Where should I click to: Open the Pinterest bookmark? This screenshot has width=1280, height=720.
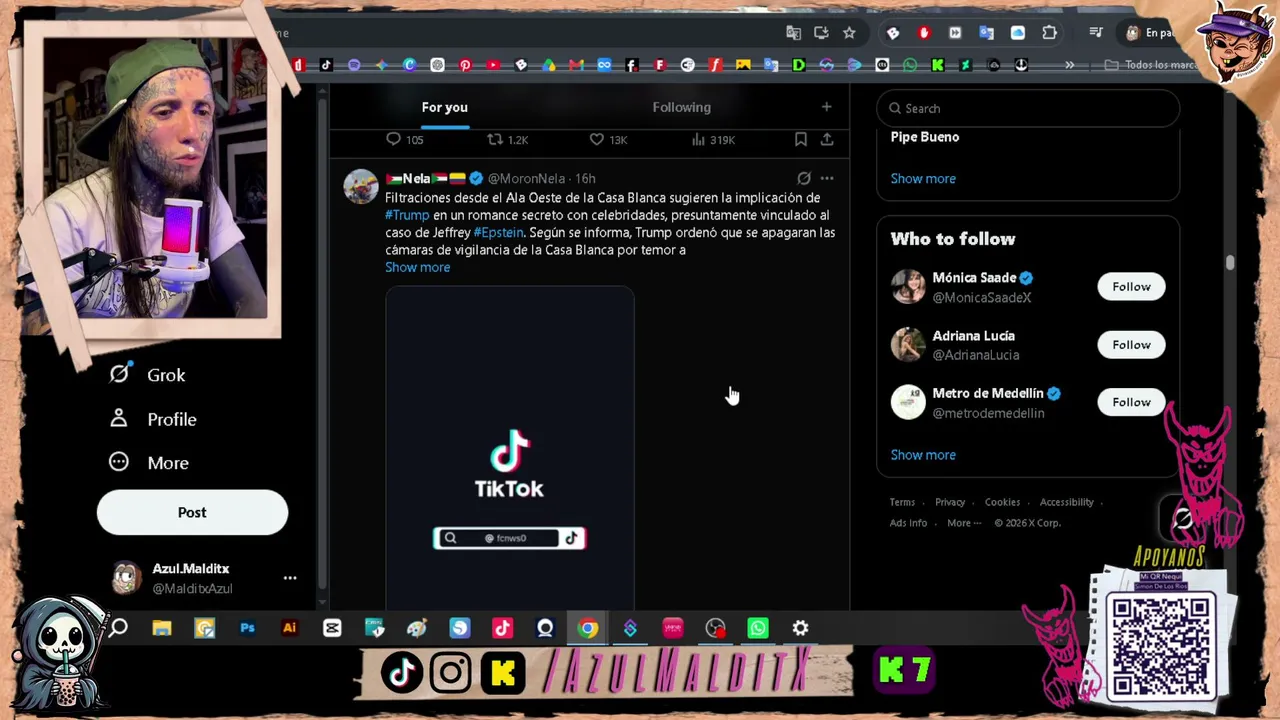(465, 65)
